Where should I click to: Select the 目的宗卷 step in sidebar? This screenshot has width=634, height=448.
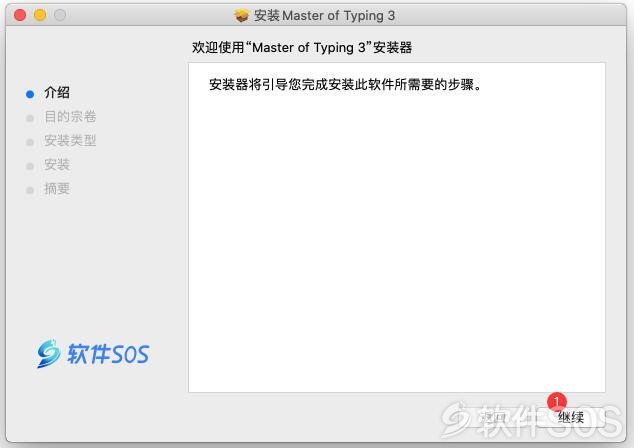tap(70, 116)
